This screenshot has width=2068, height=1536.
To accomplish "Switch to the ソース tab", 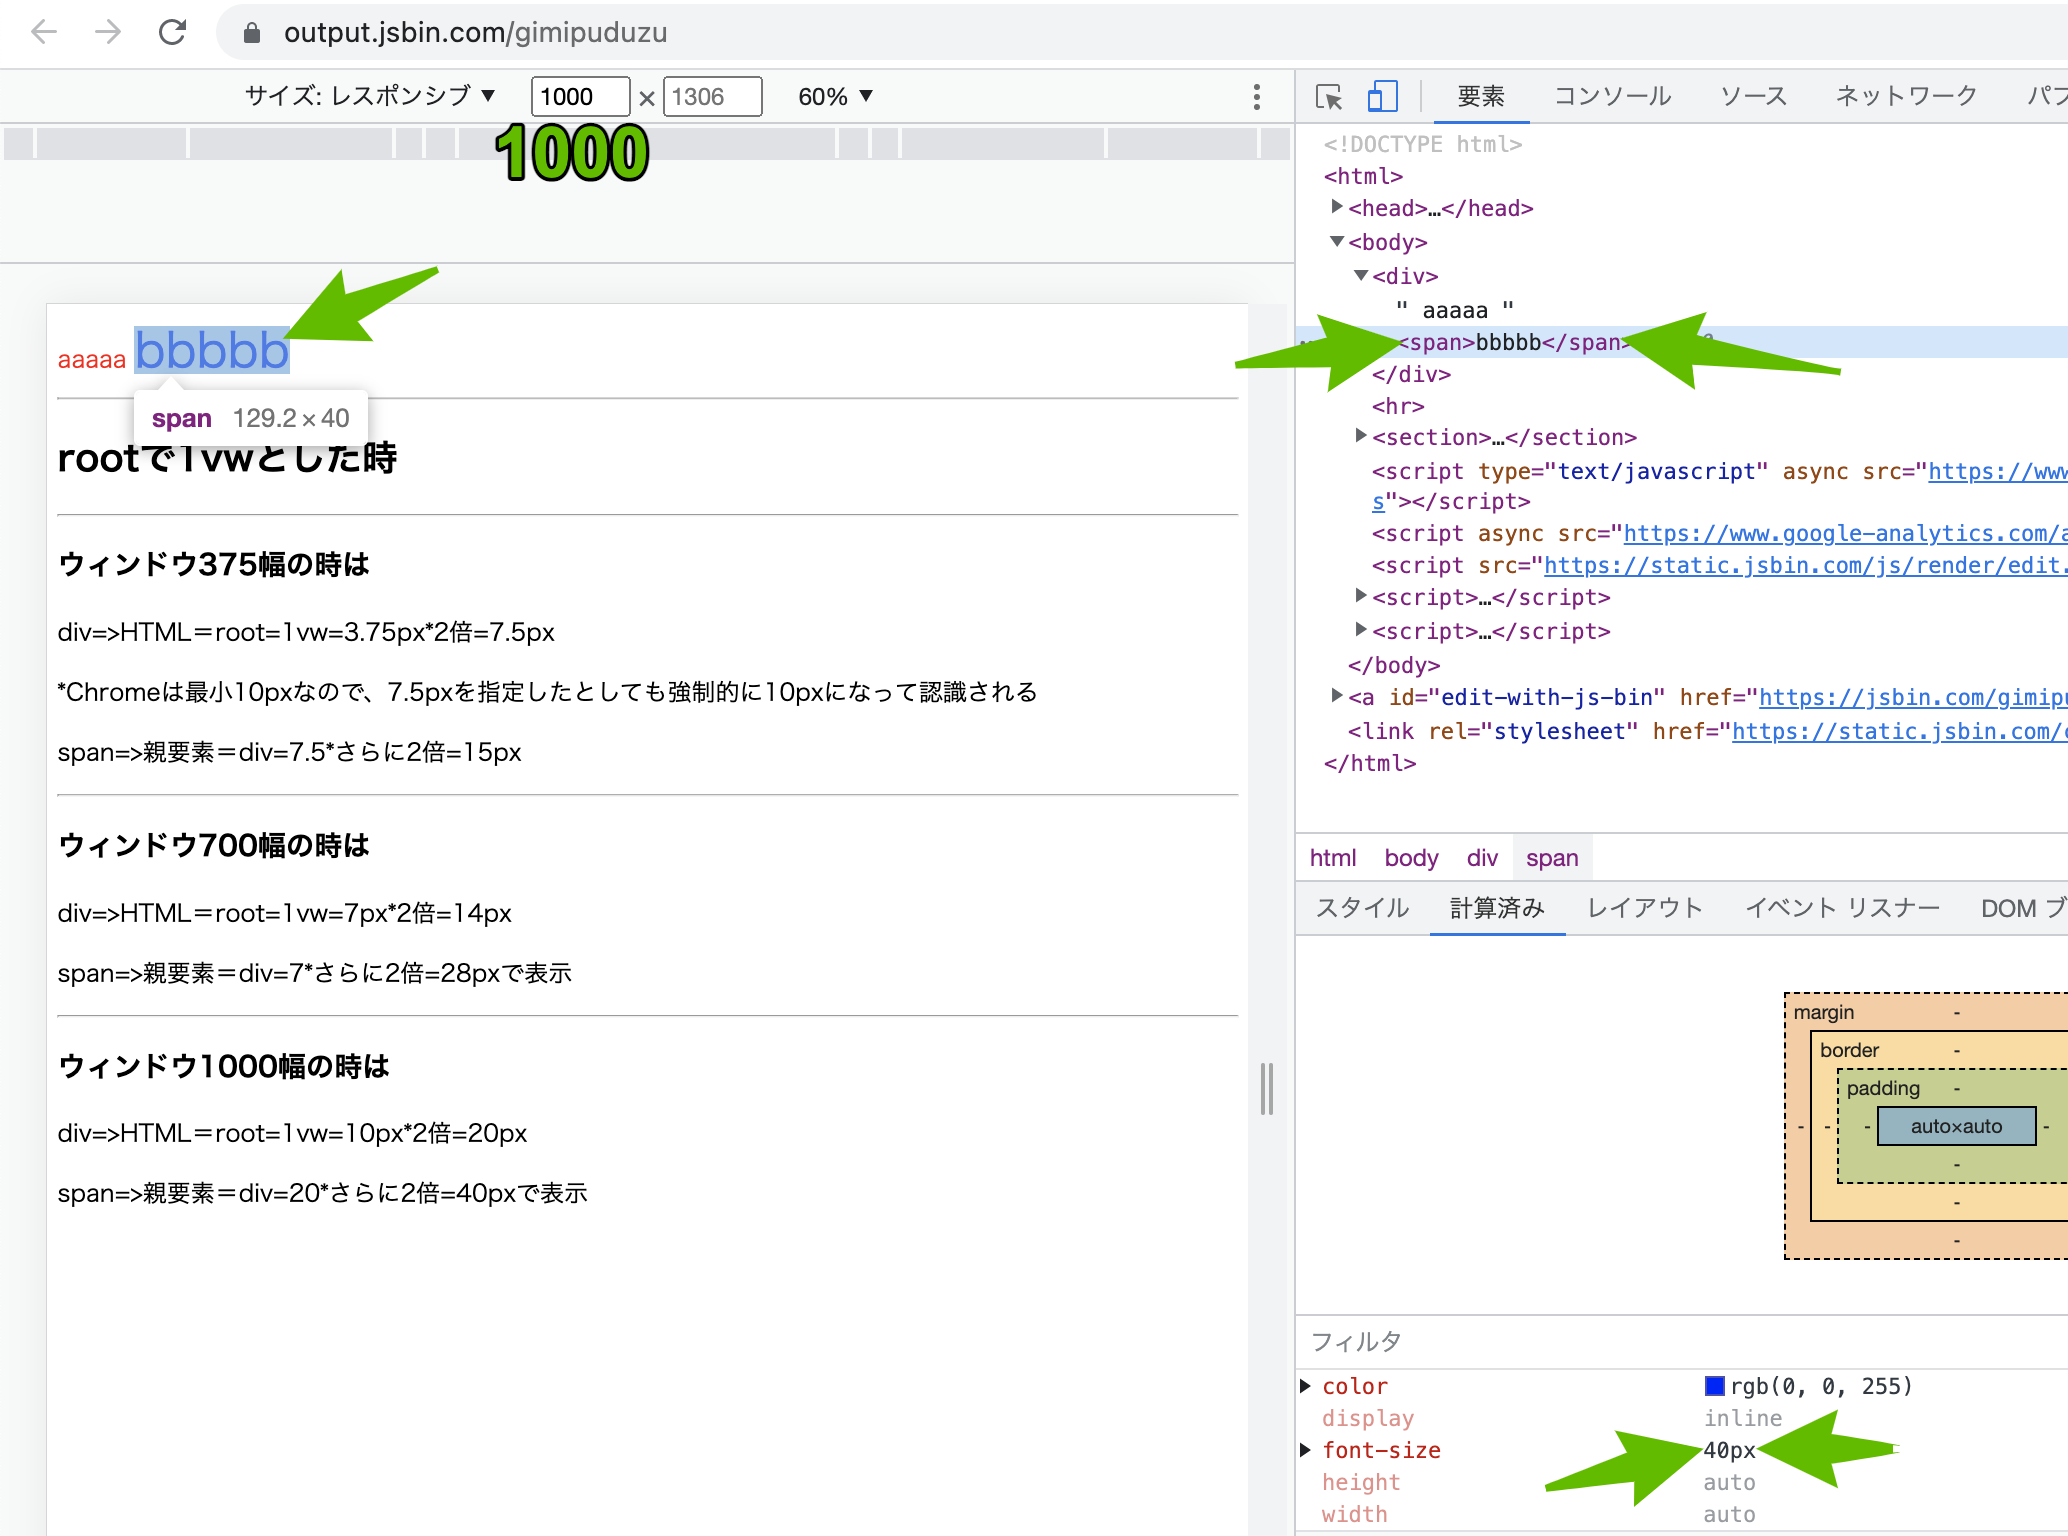I will (x=1753, y=96).
